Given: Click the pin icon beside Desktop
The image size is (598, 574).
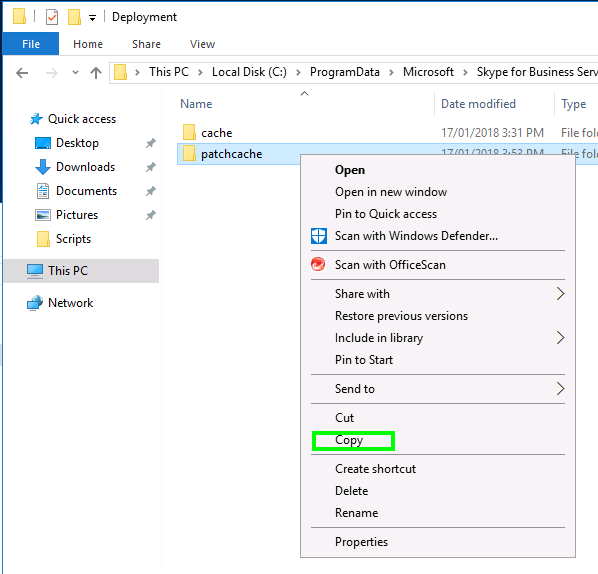Looking at the screenshot, I should [151, 143].
